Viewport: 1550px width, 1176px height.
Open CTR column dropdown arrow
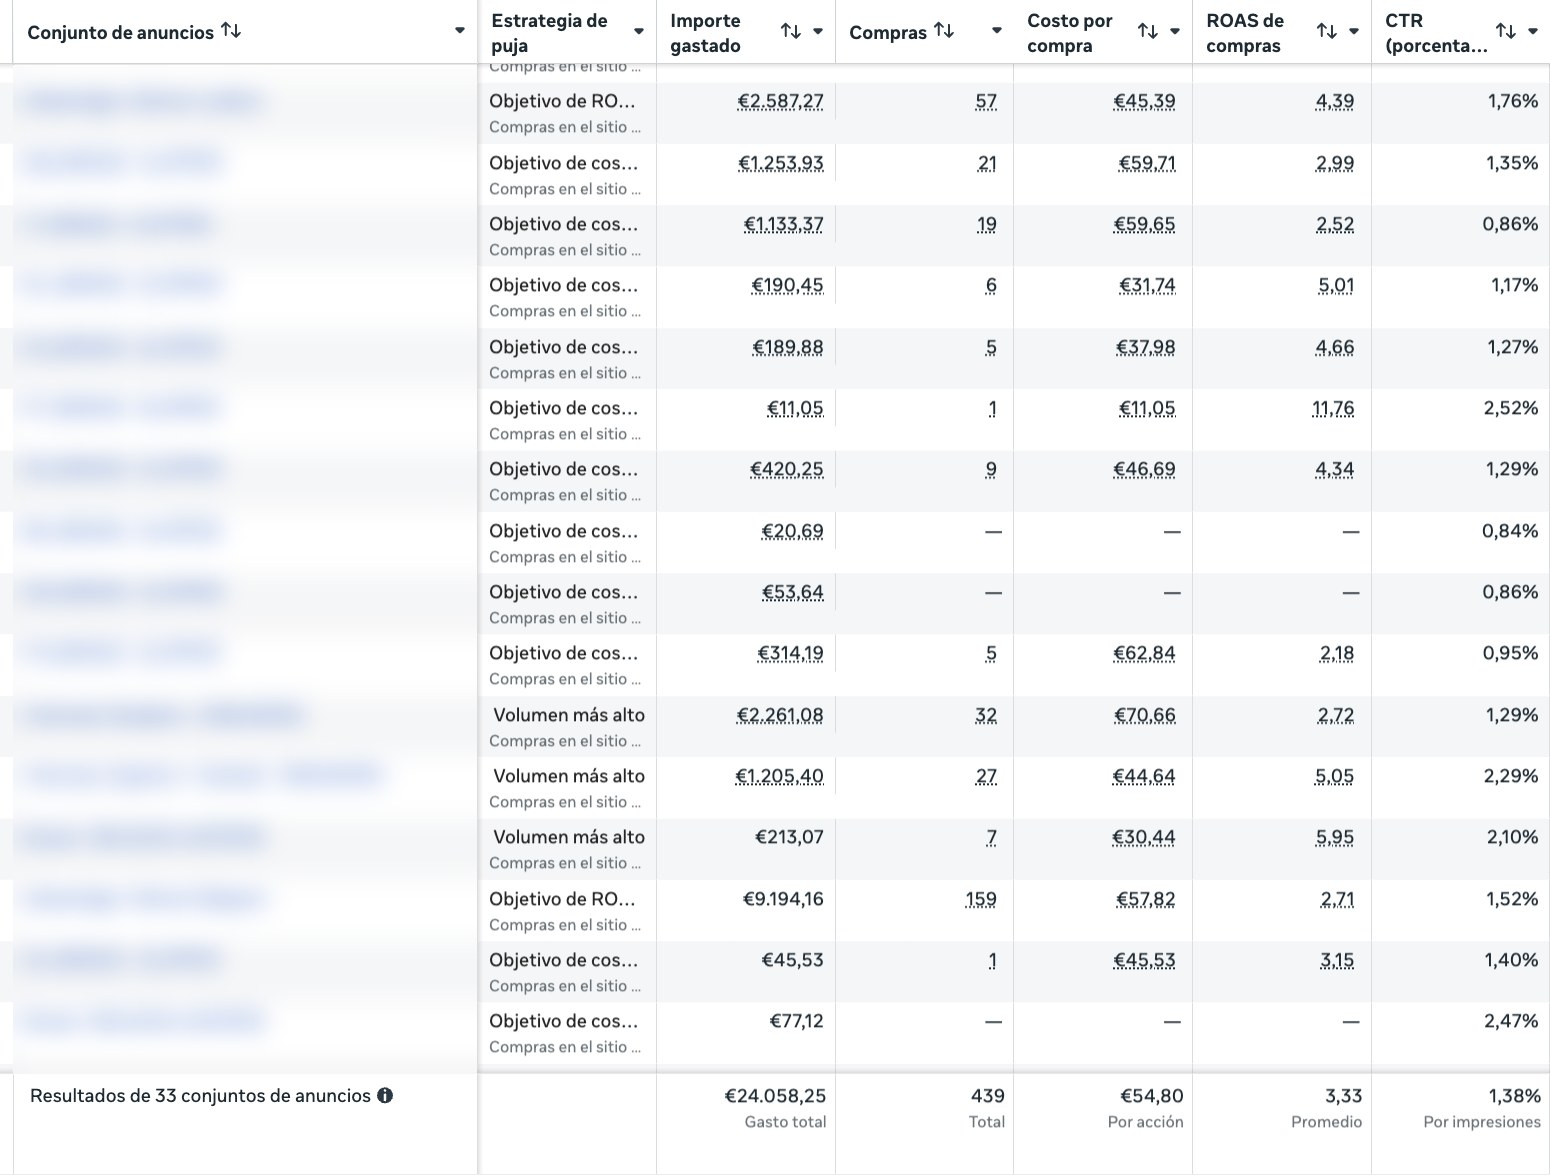1533,32
